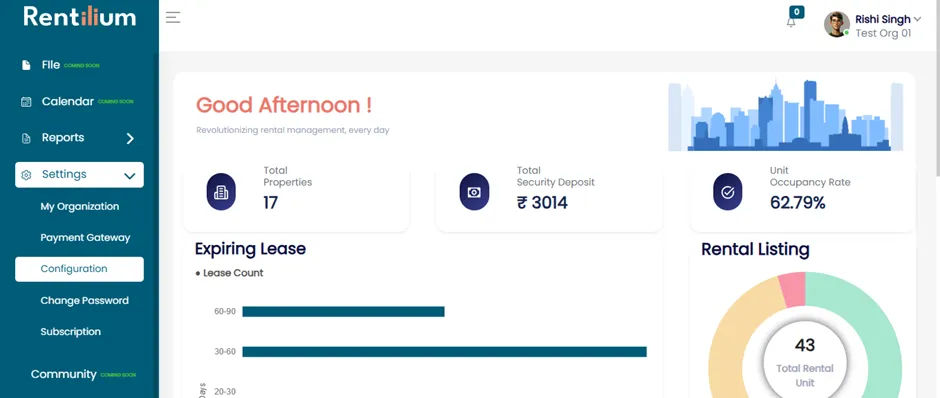Open the Subscription page
Screen dimensions: 940x398
[x=71, y=332]
